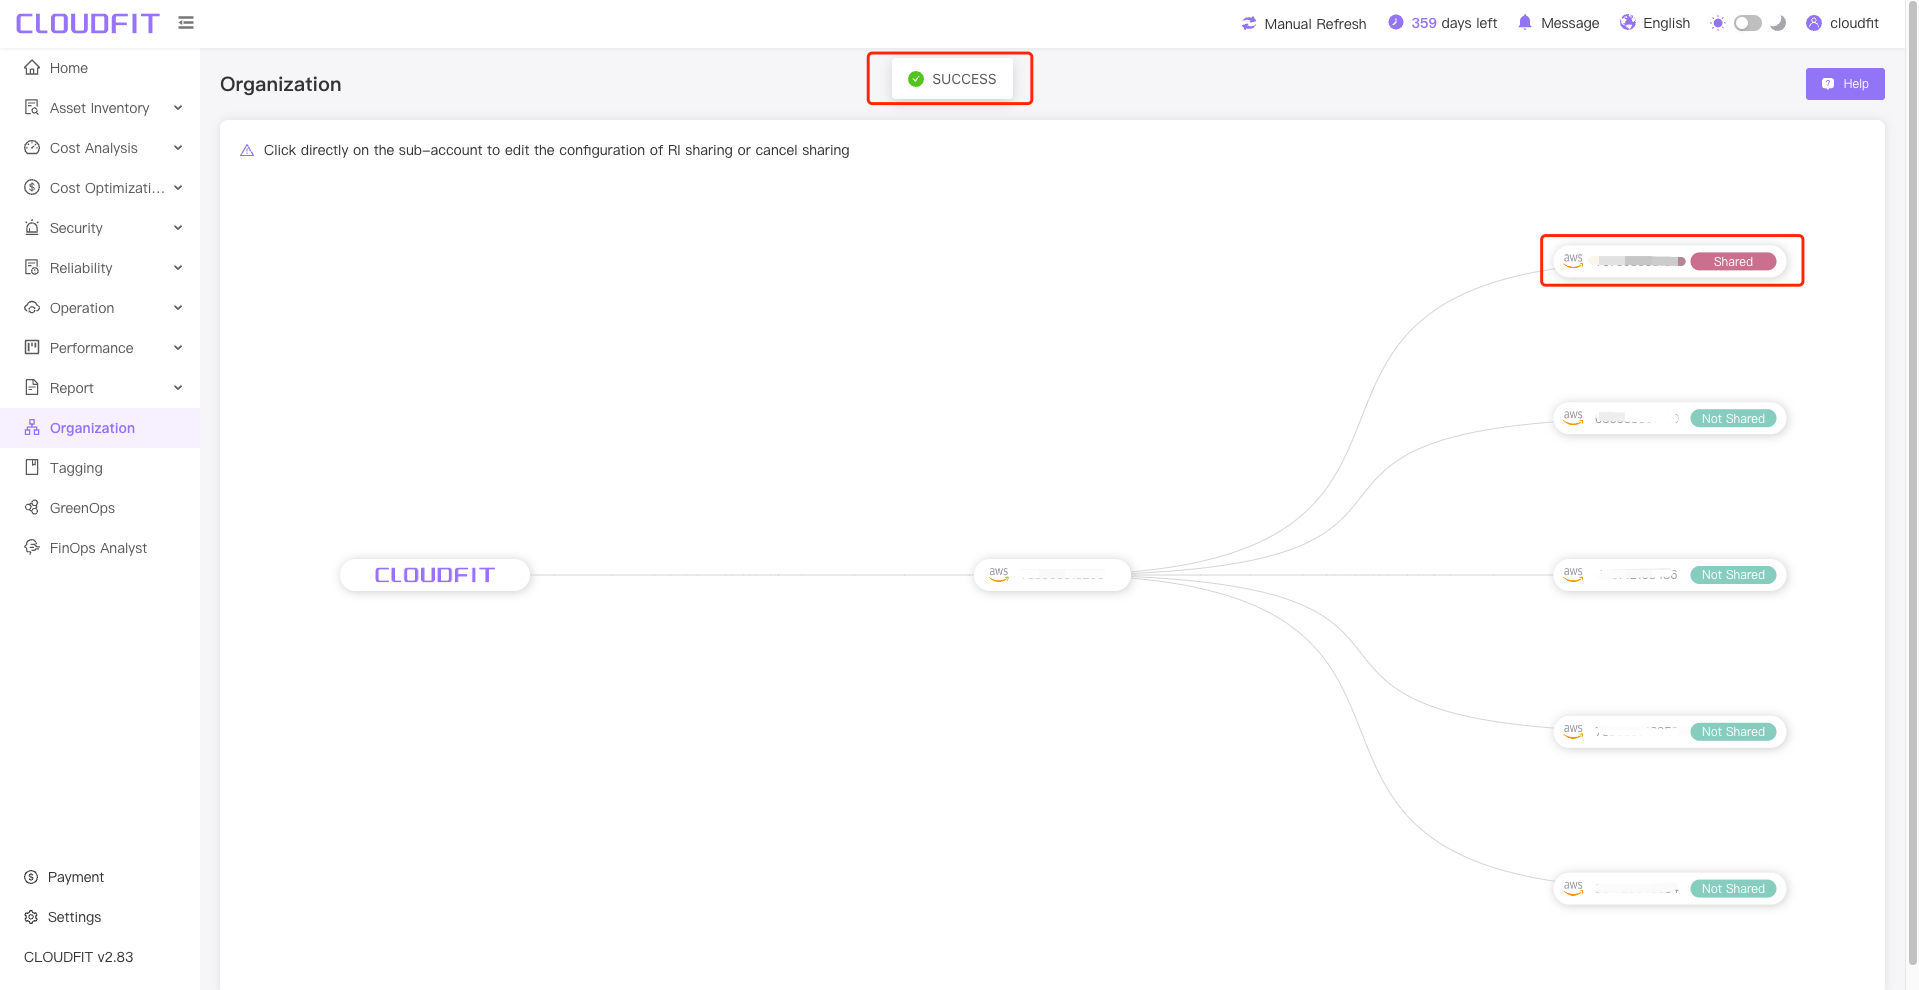Viewport: 1919px width, 990px height.
Task: Open the cloudfit user name menu
Action: (x=1854, y=23)
